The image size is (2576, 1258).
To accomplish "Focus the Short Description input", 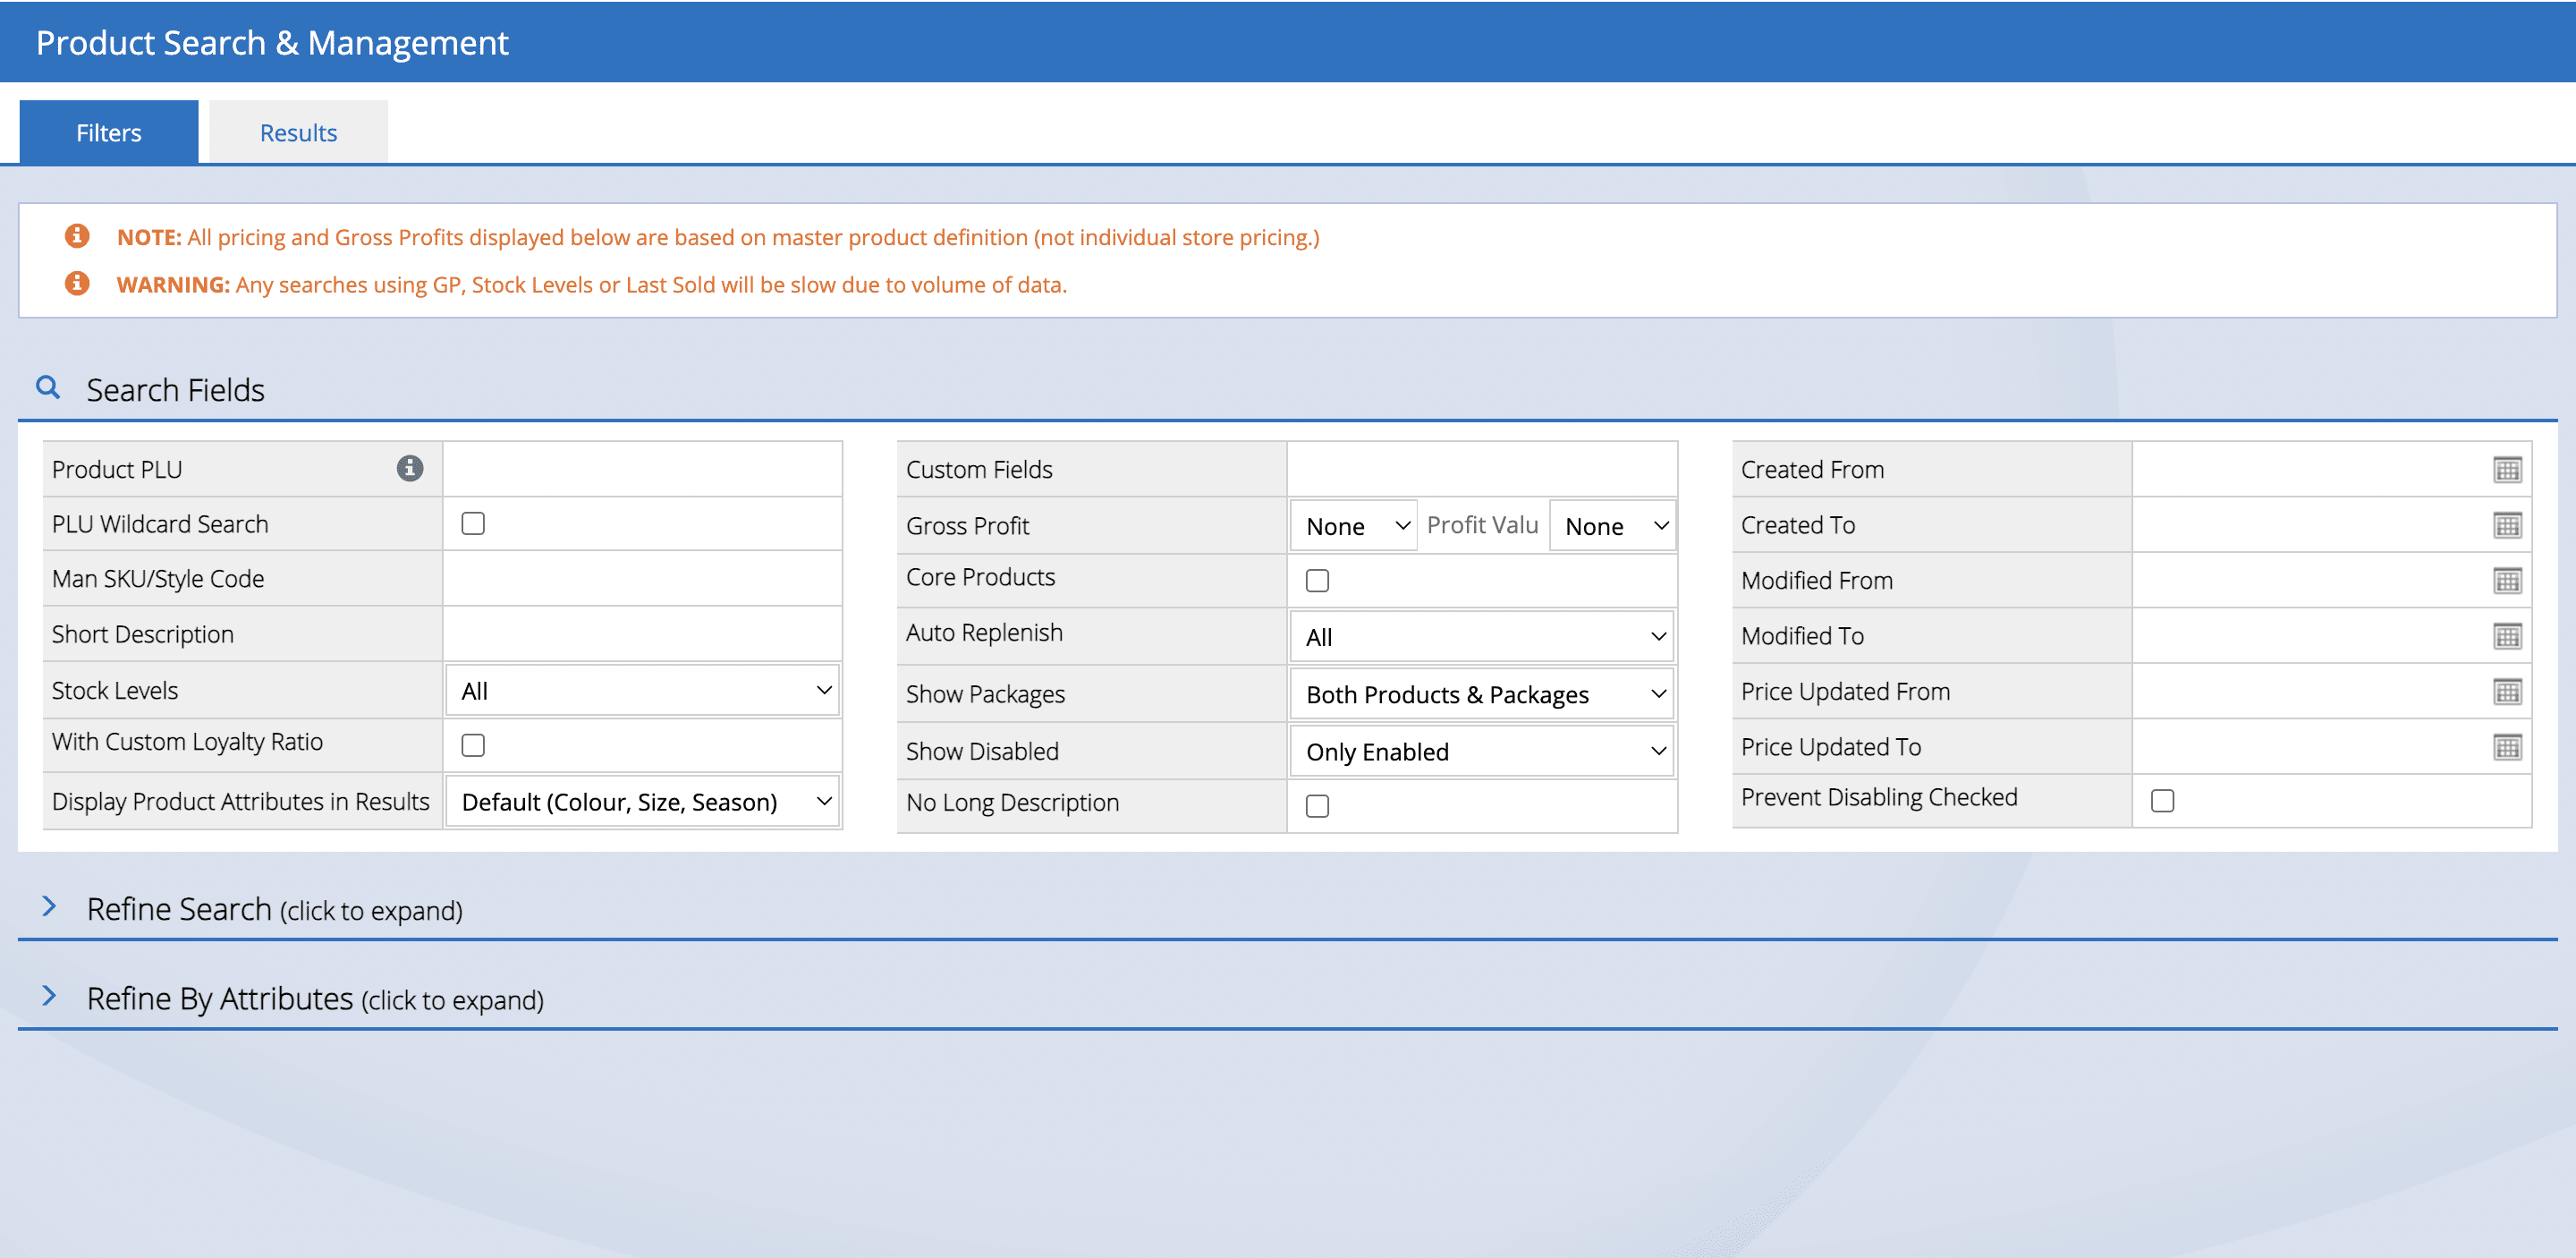I will (x=642, y=634).
